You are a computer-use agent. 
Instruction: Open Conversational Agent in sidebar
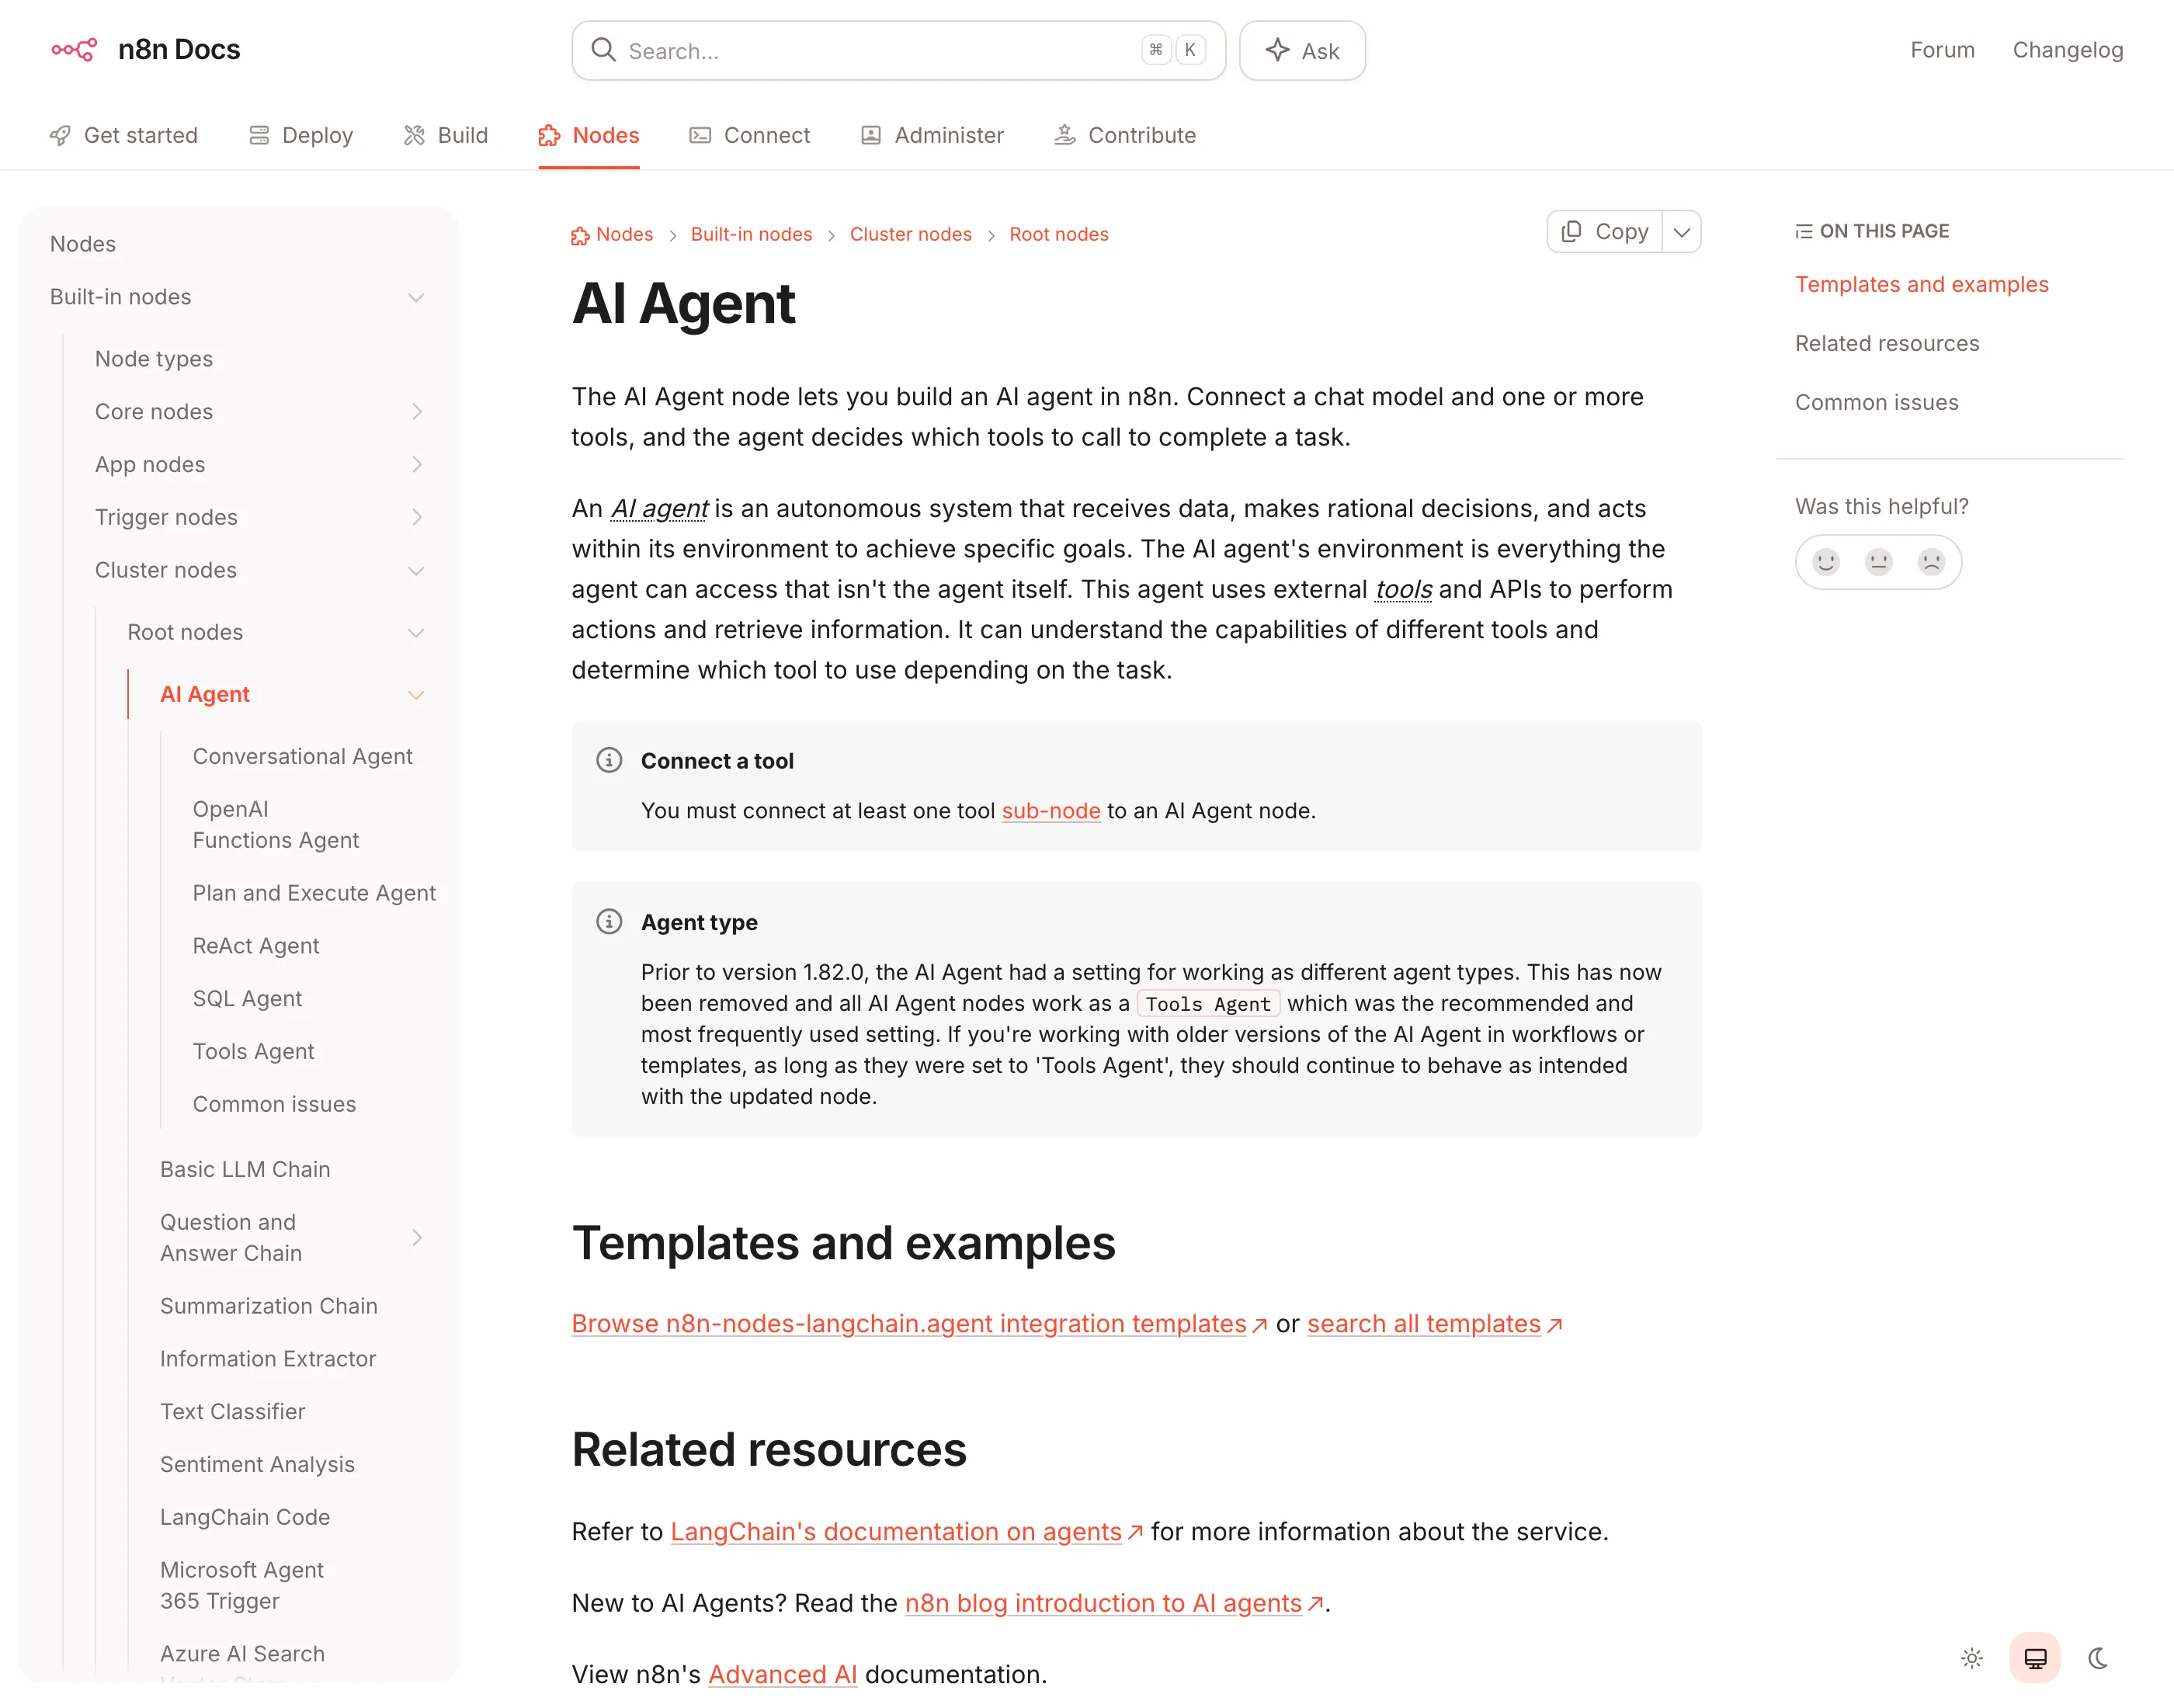pyautogui.click(x=302, y=756)
